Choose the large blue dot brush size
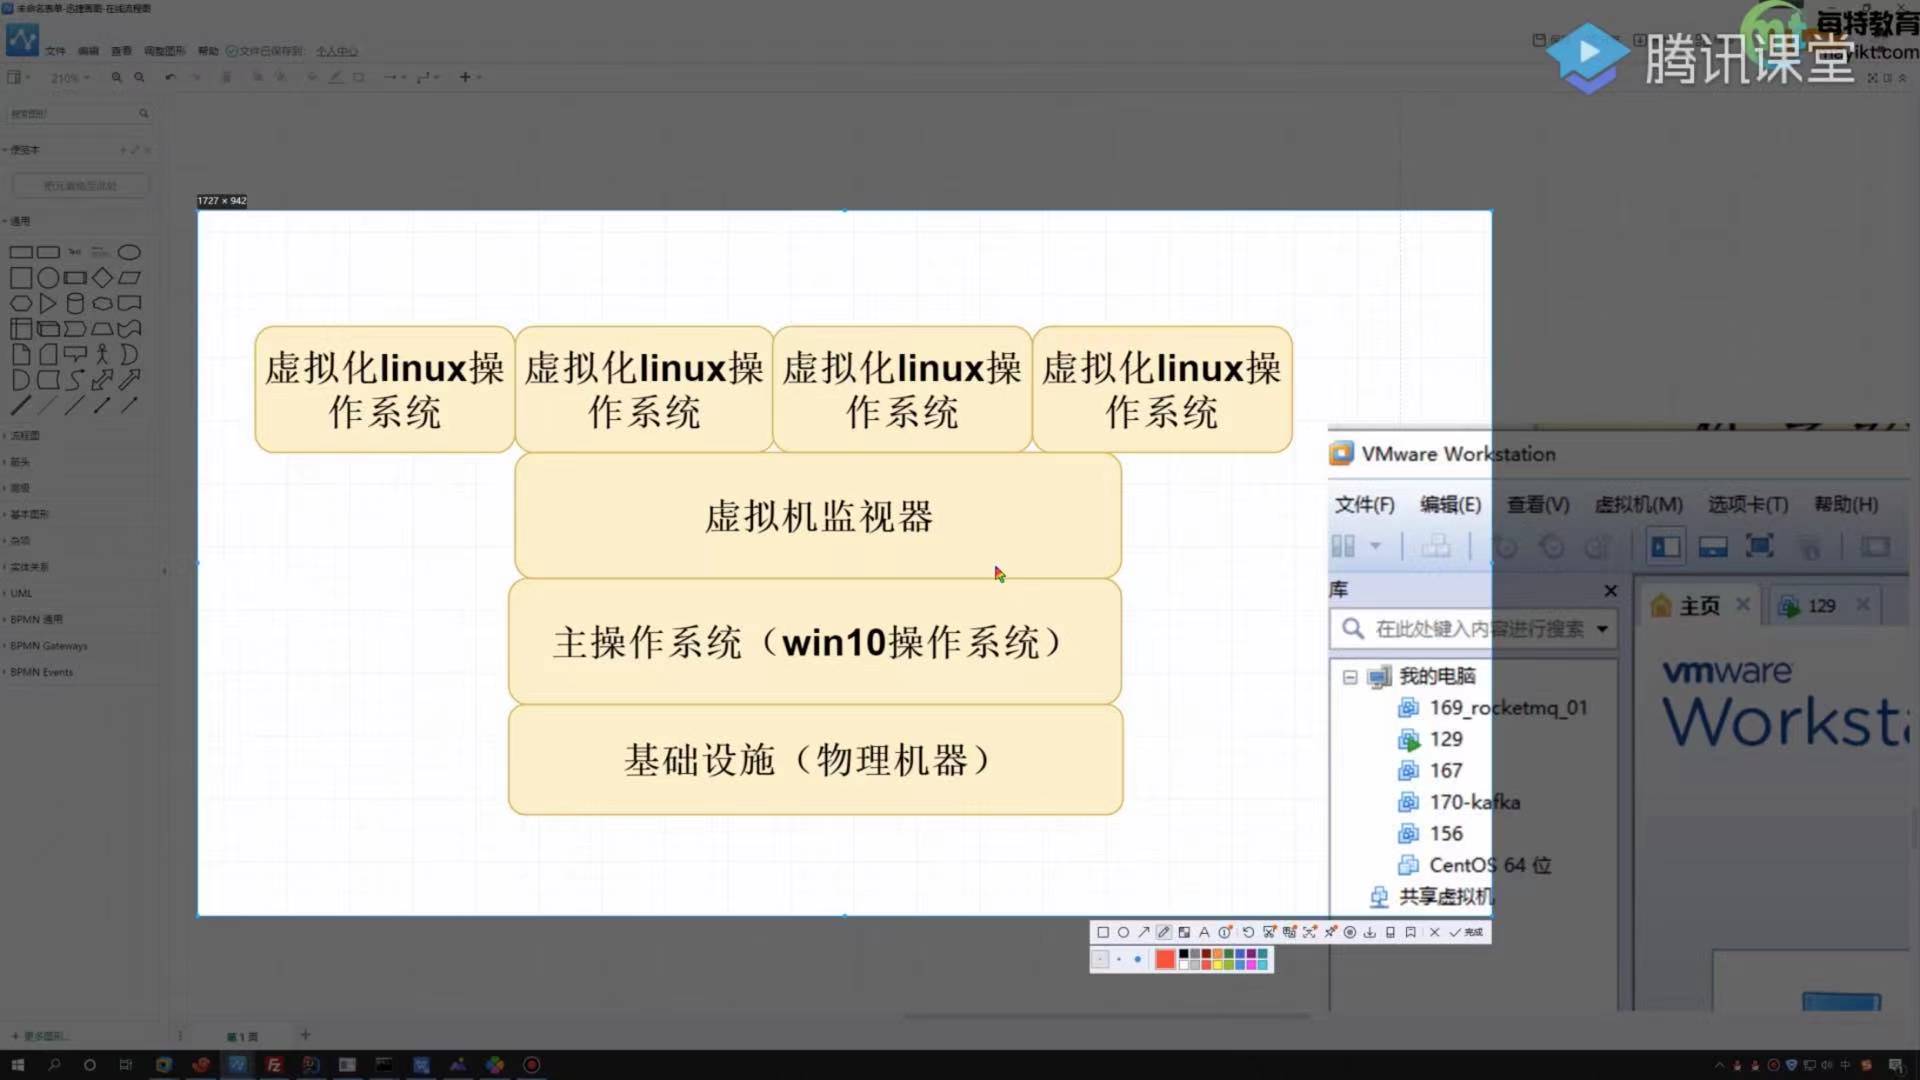 [x=1137, y=959]
